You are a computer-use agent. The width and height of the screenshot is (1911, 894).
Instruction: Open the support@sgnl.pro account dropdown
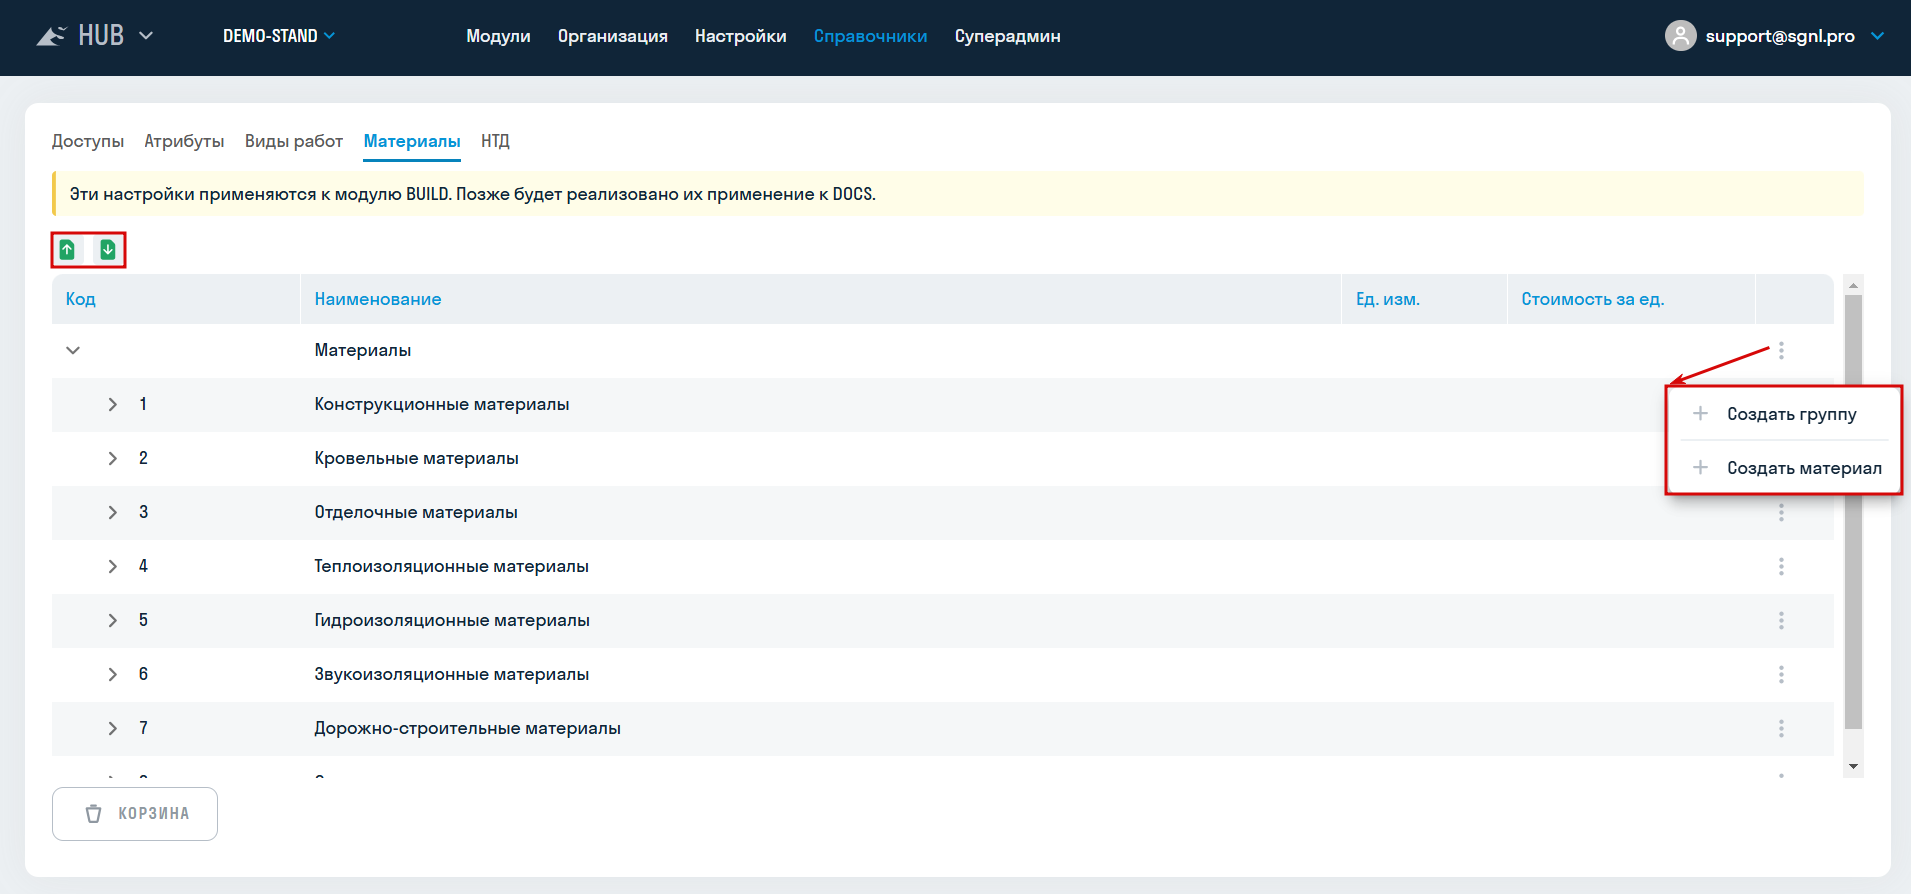coord(1877,36)
